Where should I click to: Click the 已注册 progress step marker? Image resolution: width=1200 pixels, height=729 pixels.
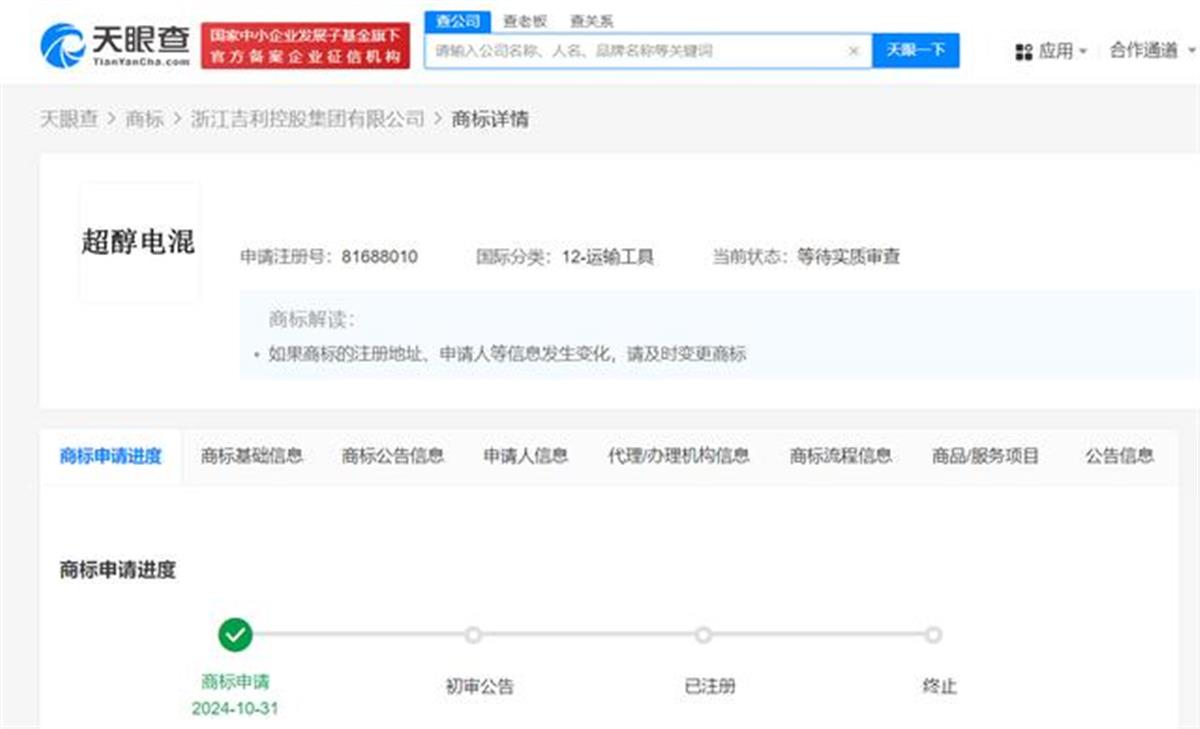pyautogui.click(x=703, y=635)
